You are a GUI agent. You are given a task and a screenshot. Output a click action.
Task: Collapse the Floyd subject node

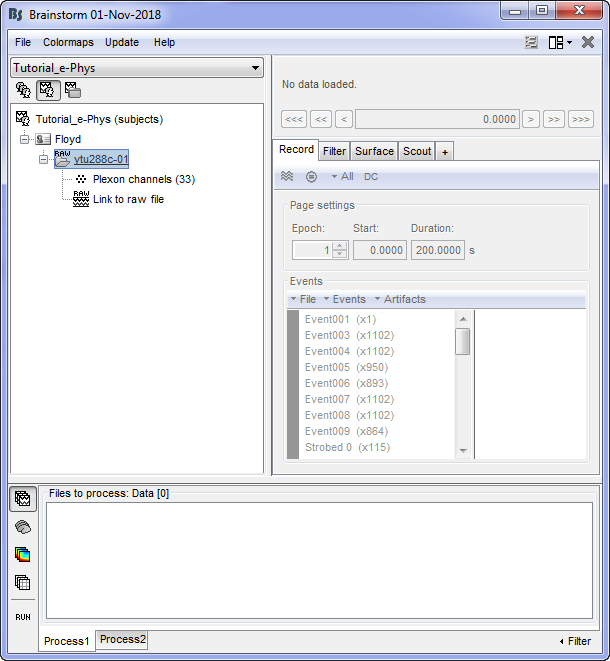24,139
